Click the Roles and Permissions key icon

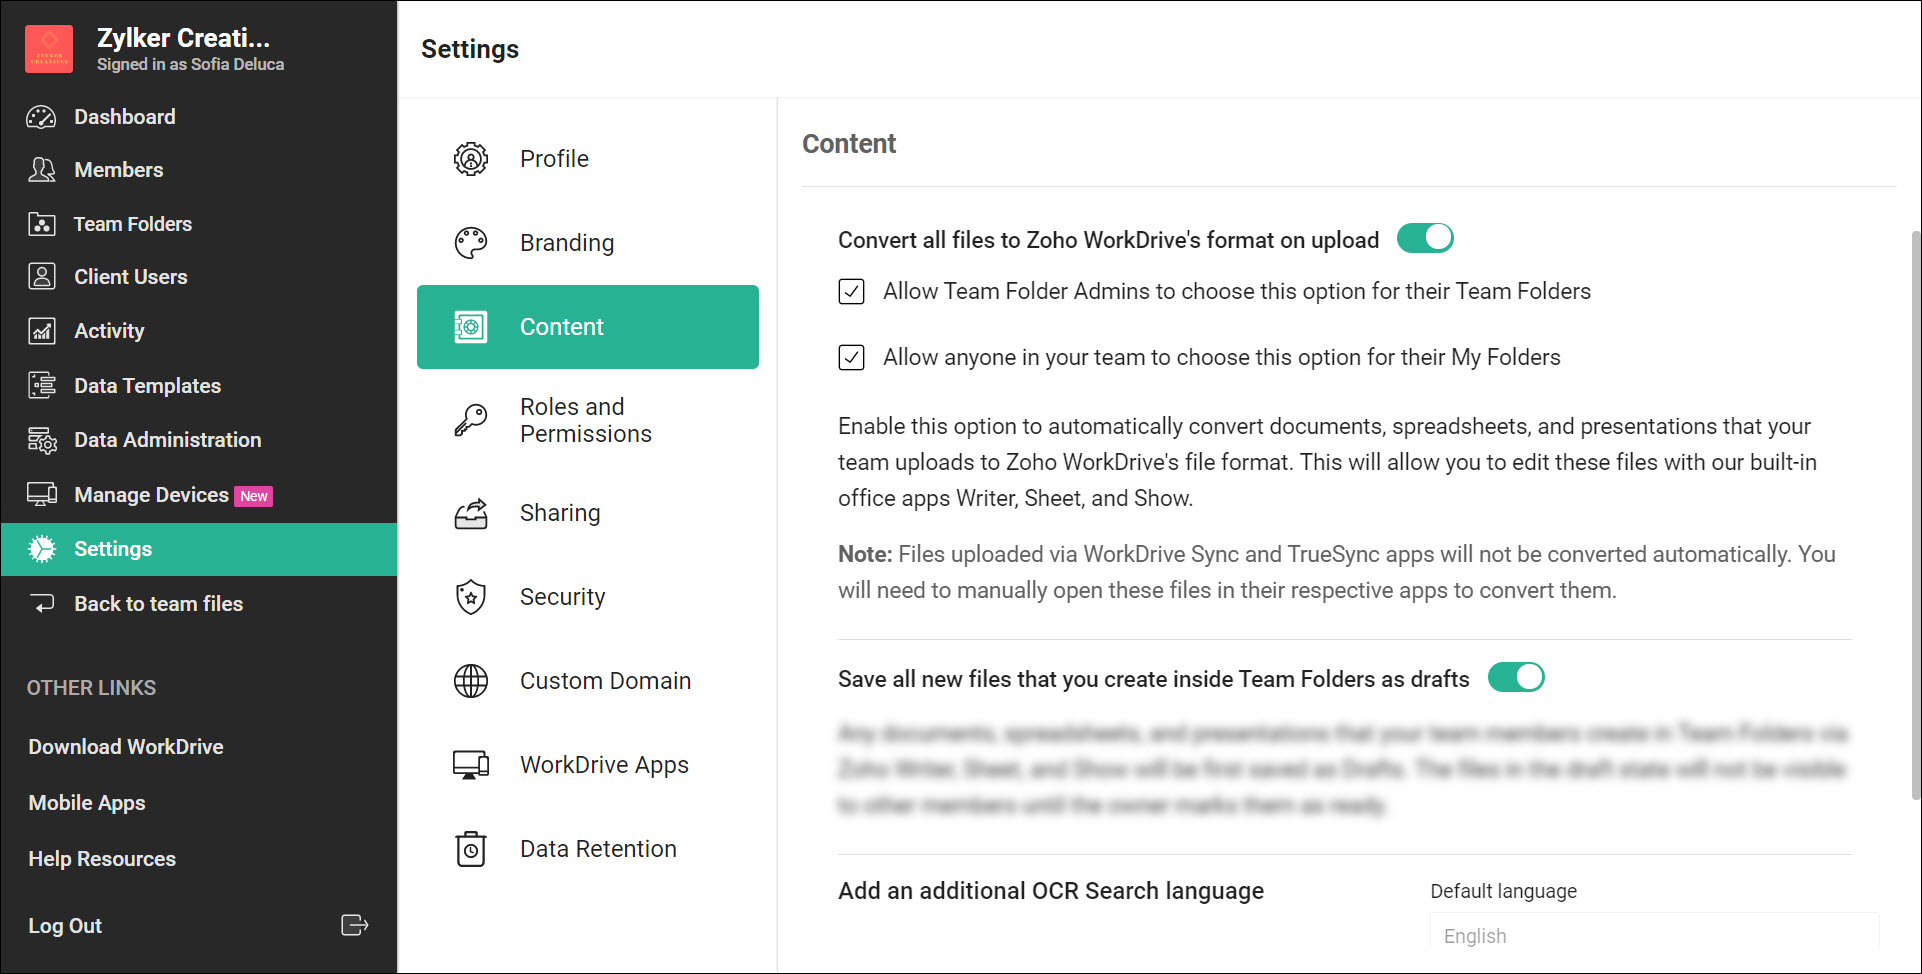click(471, 420)
